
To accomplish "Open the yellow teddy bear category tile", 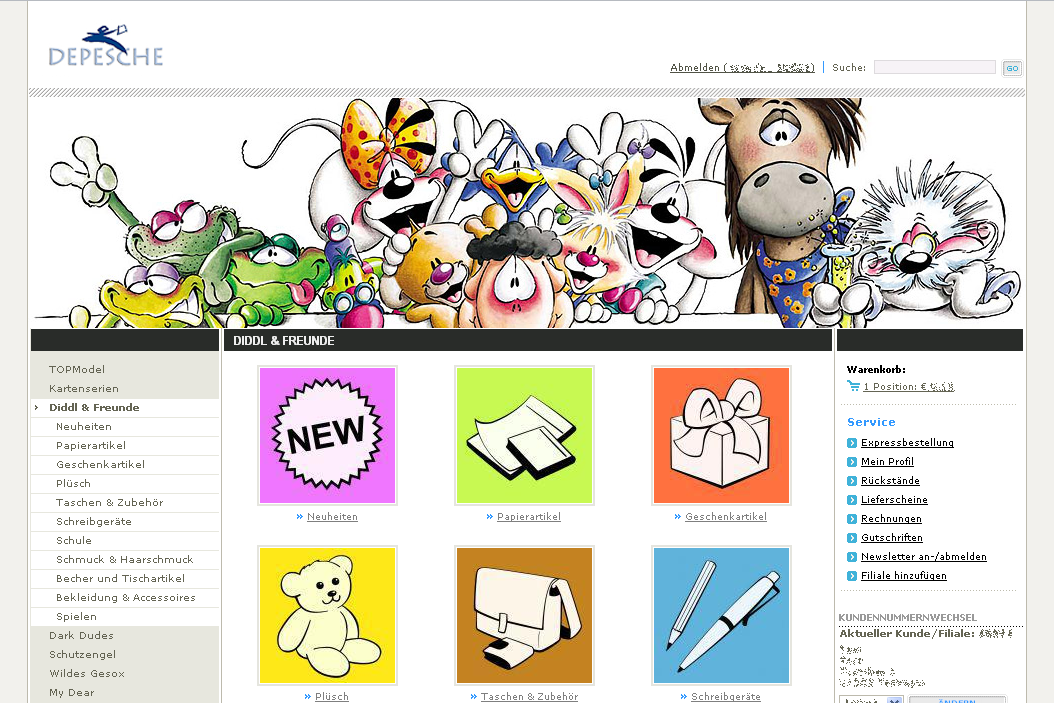I will [x=327, y=616].
